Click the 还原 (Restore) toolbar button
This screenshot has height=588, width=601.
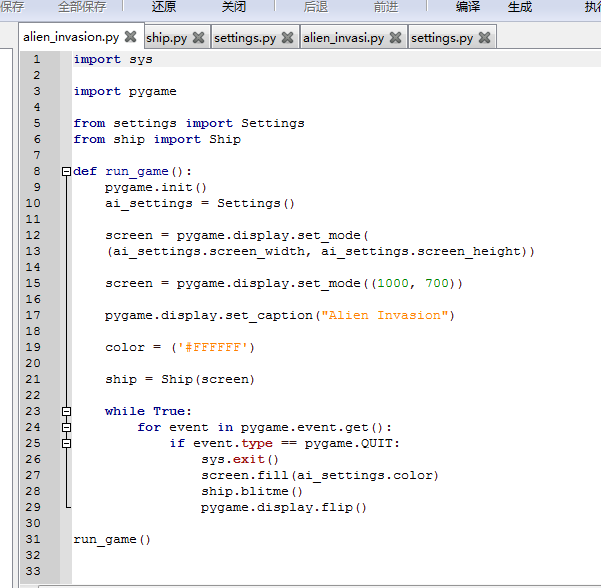164,7
